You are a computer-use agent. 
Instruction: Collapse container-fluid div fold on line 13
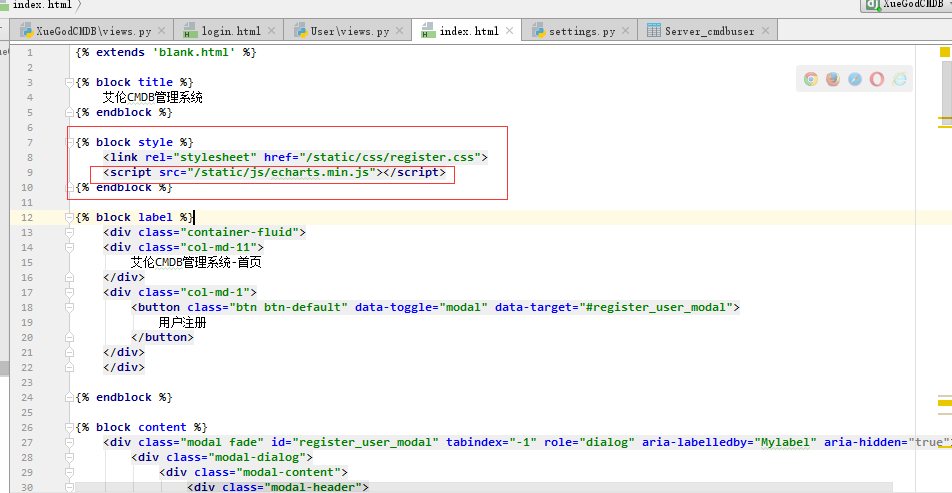pos(69,233)
